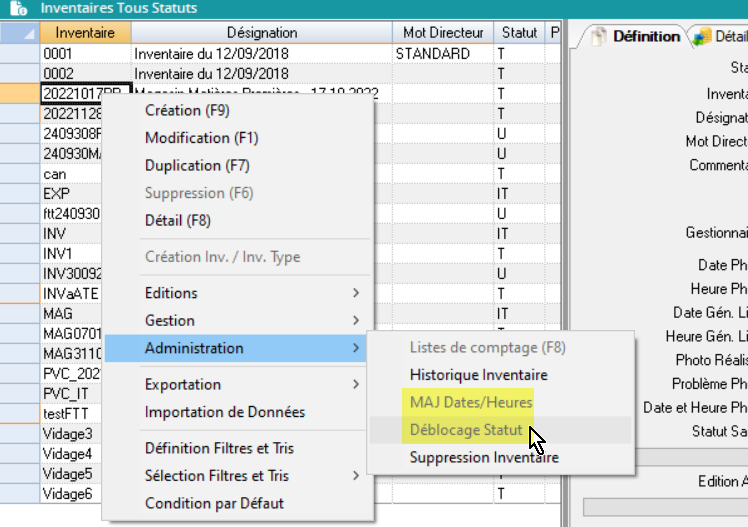
Task: Click the window icon beside Inventaires Tous Statuts
Action: (x=17, y=8)
